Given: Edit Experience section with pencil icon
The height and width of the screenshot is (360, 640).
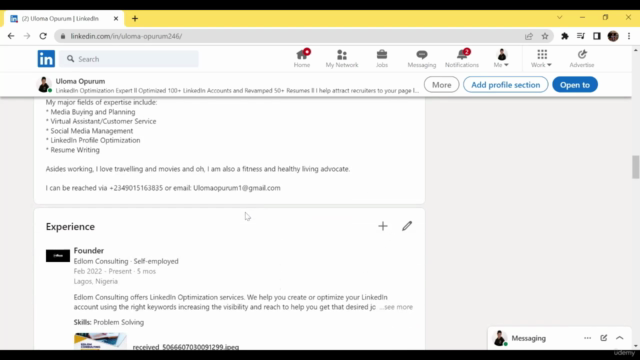Looking at the screenshot, I should pos(407,226).
